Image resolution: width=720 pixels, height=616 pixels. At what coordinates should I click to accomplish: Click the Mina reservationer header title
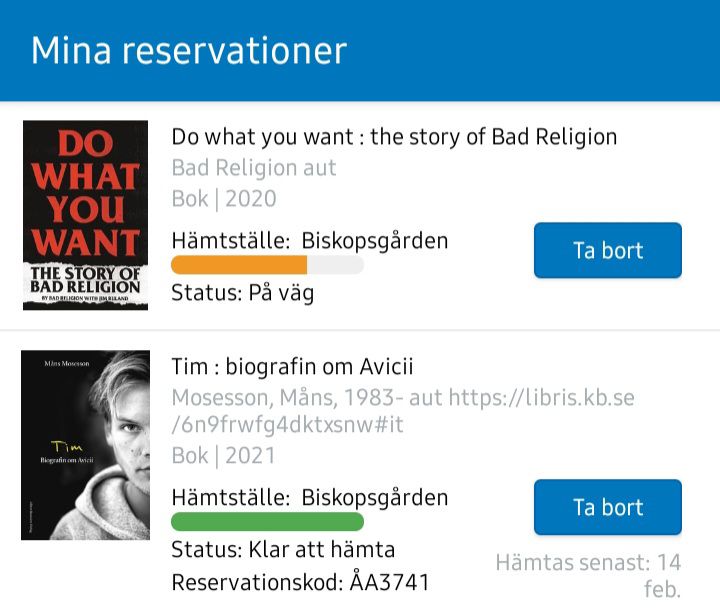188,50
